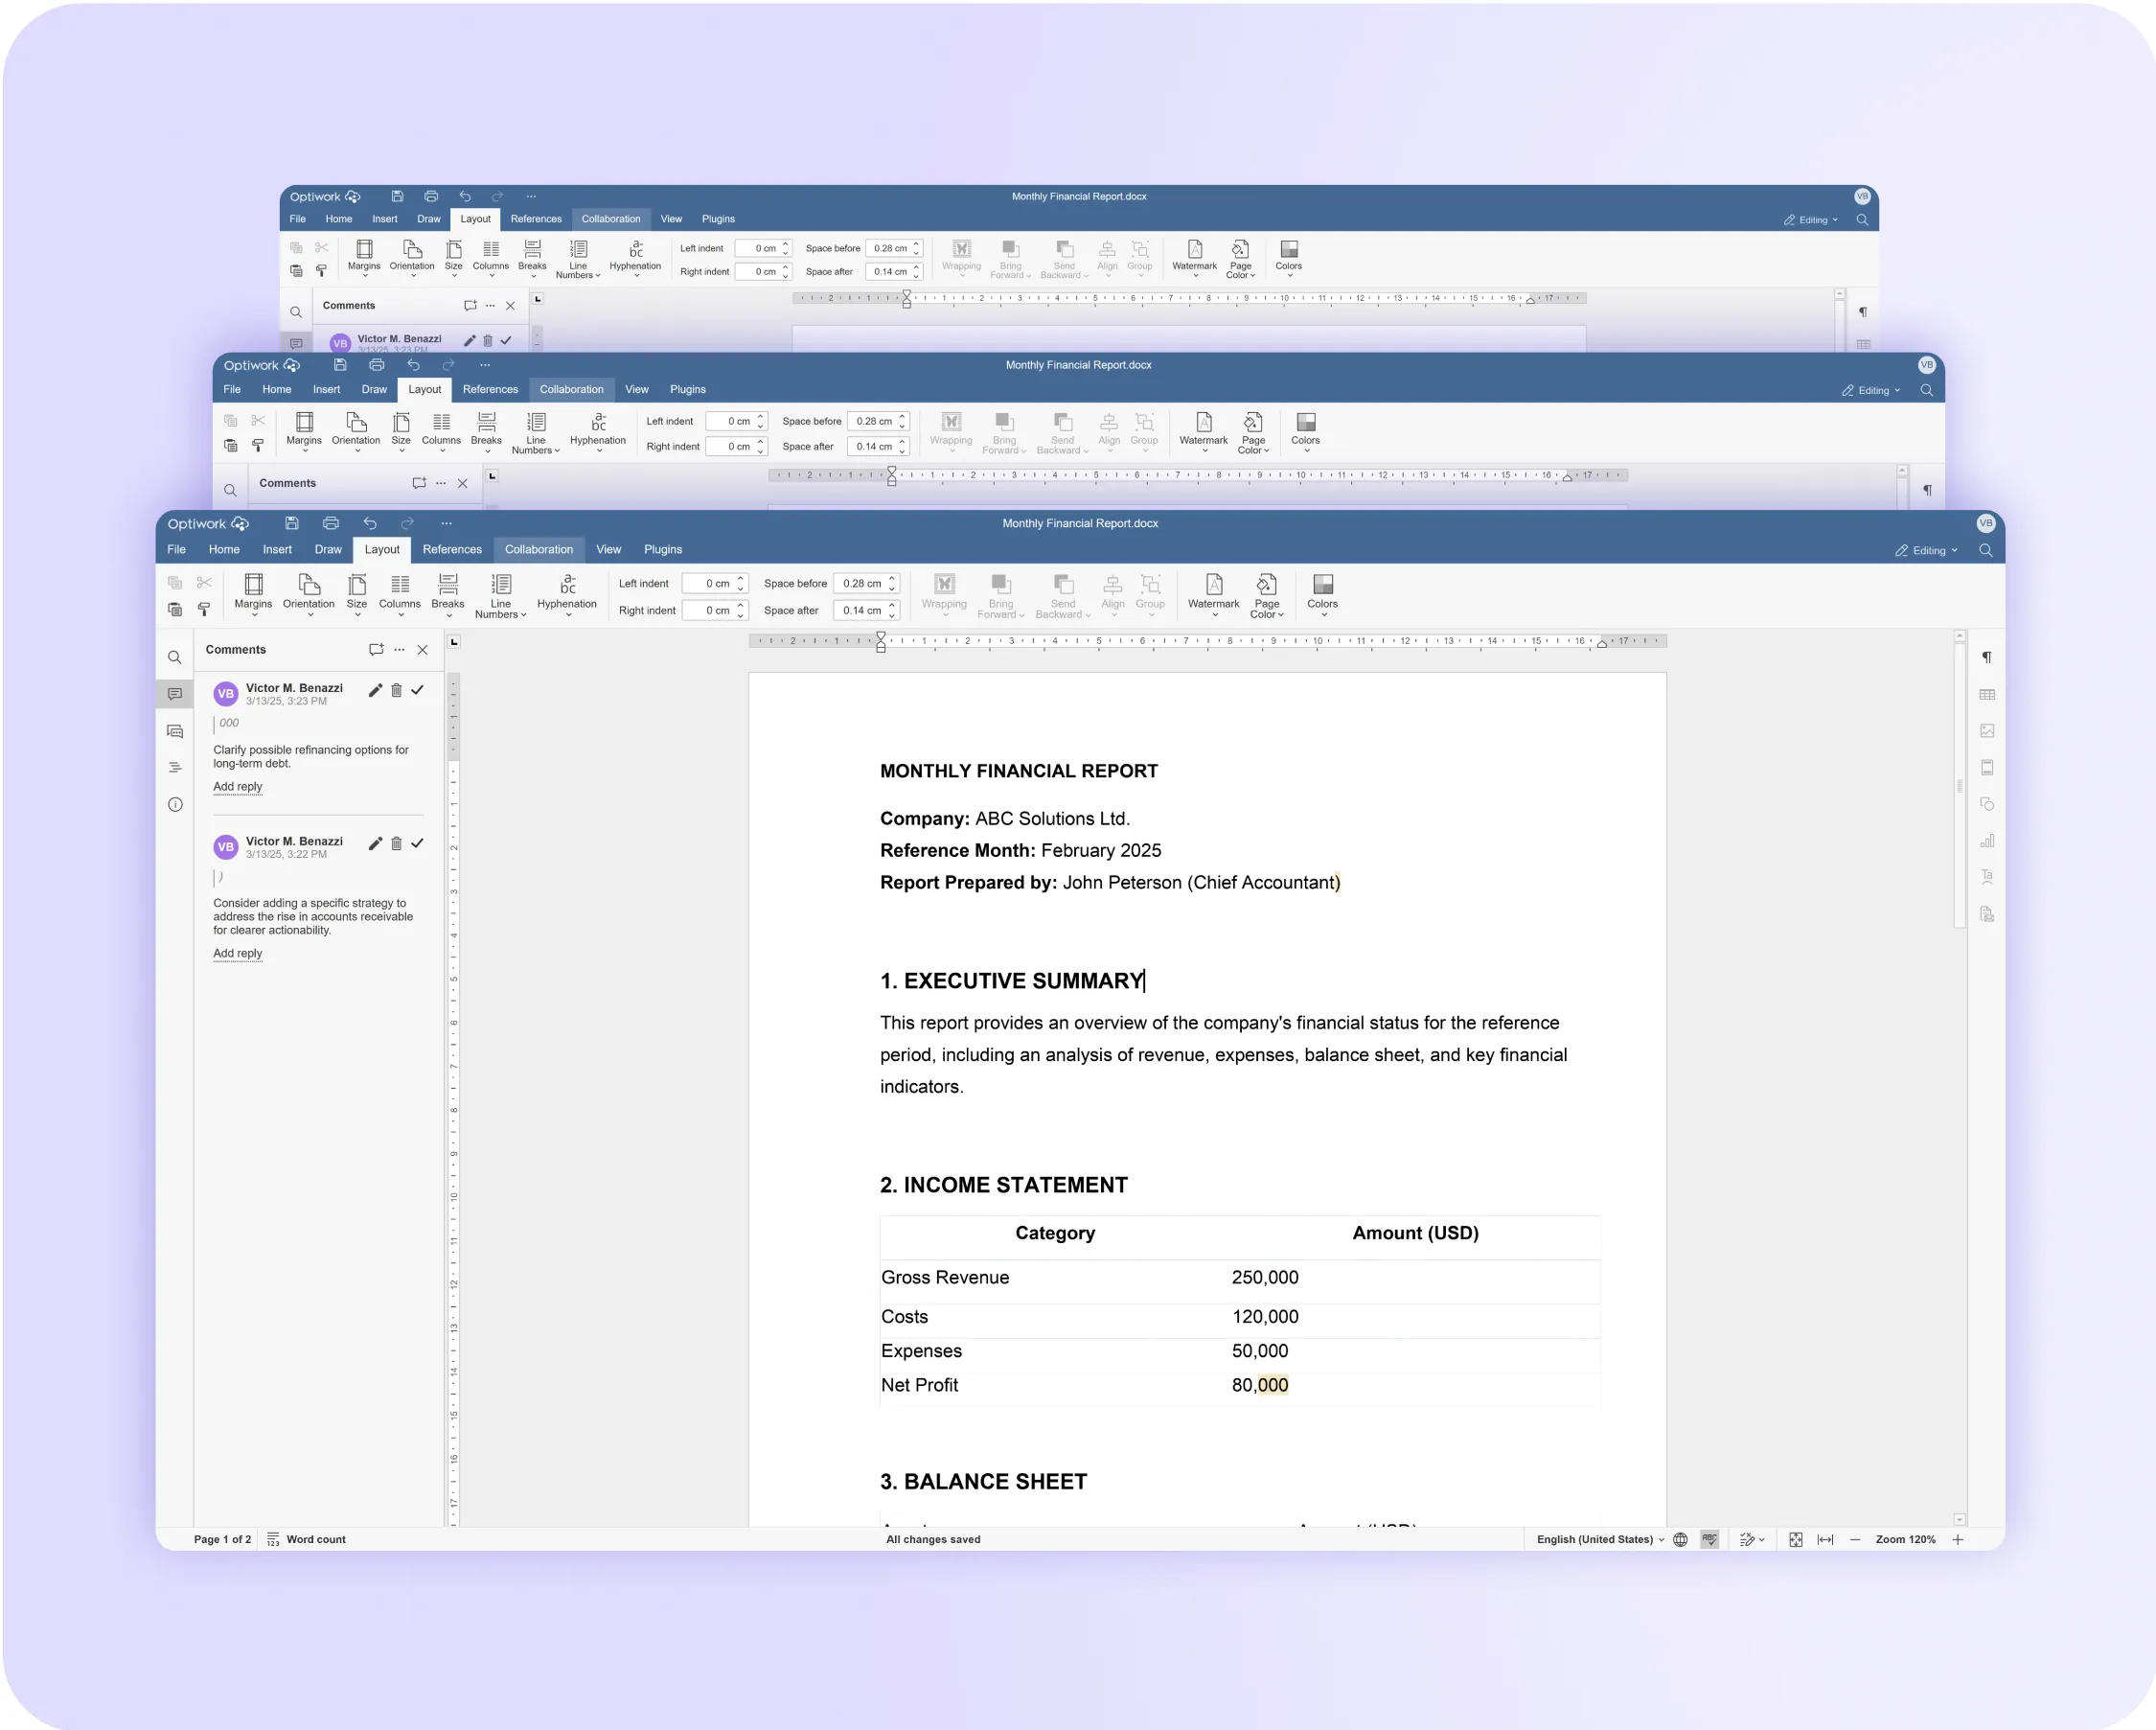Open the File menu in front window
This screenshot has width=2156, height=1730.
click(176, 549)
